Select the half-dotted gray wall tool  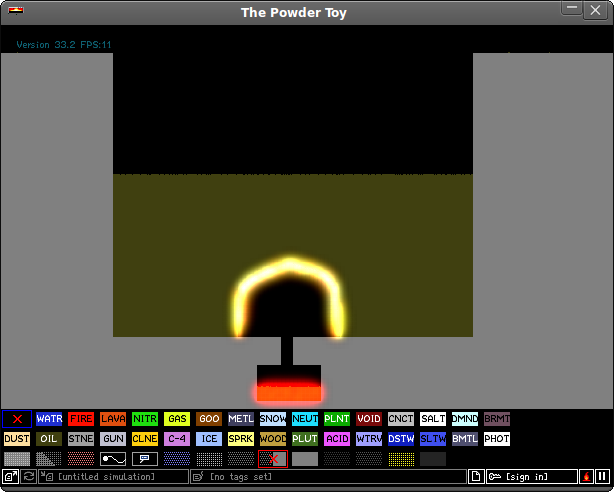coord(49,459)
